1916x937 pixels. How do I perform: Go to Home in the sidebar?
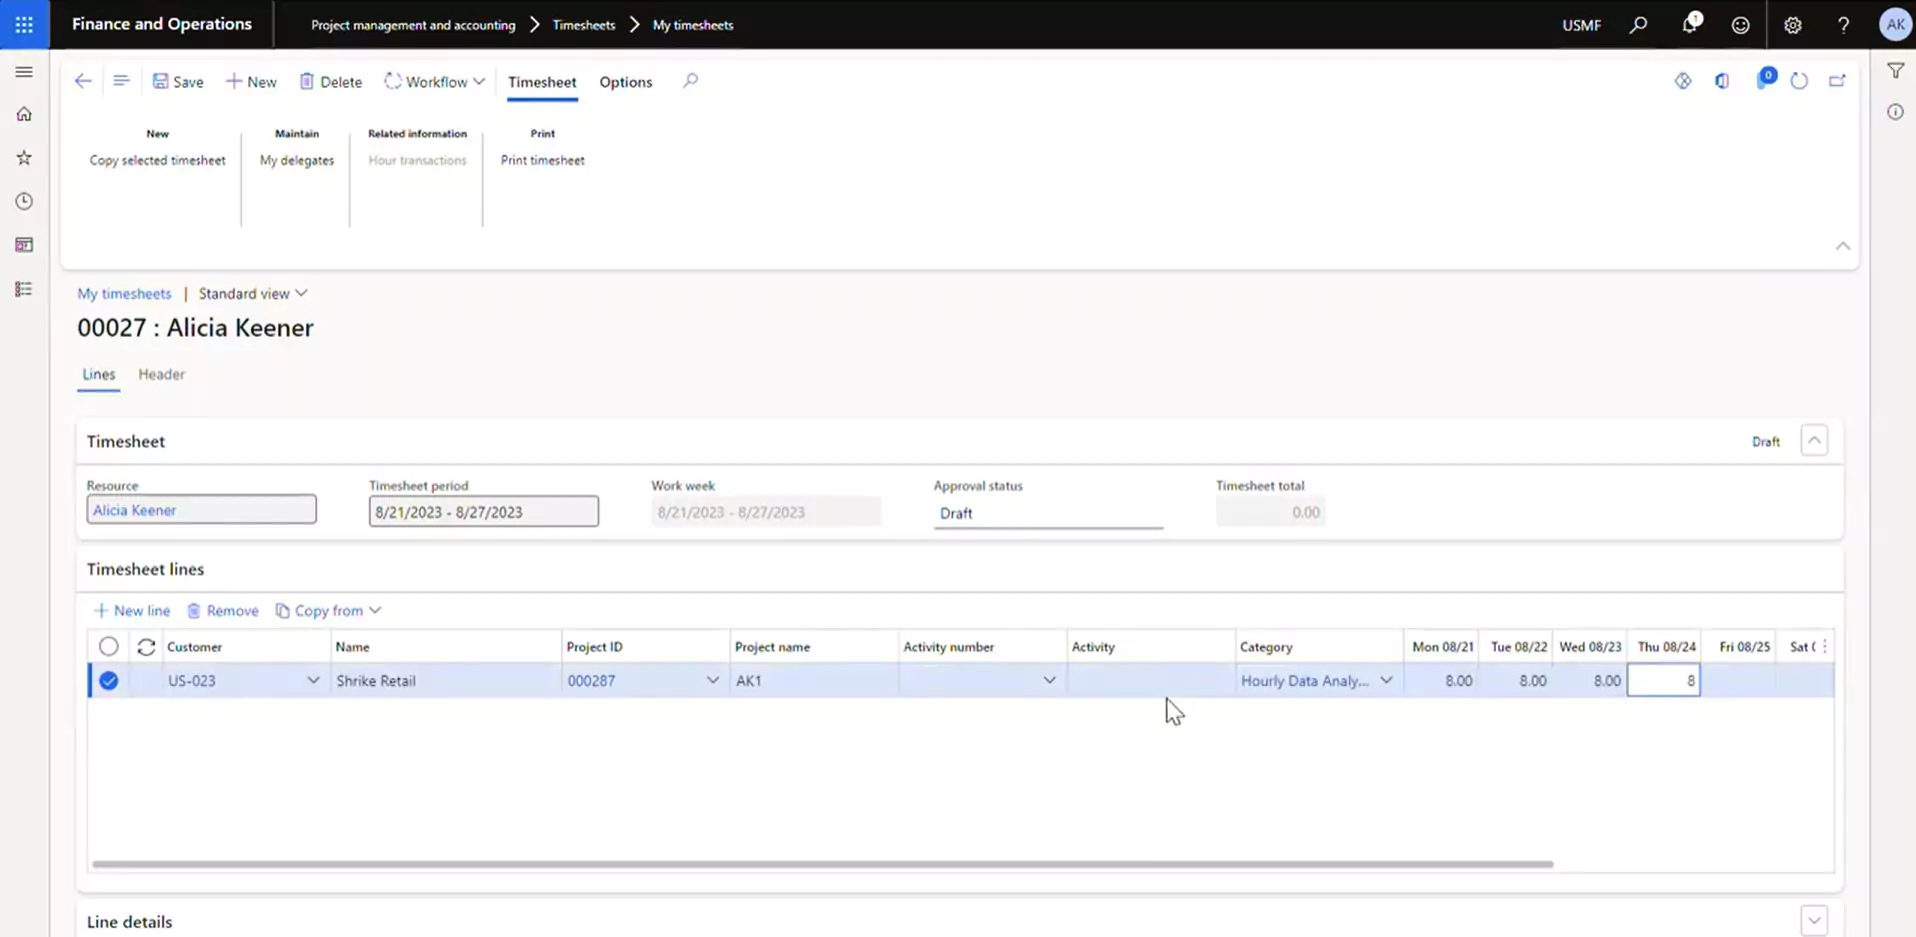point(24,114)
